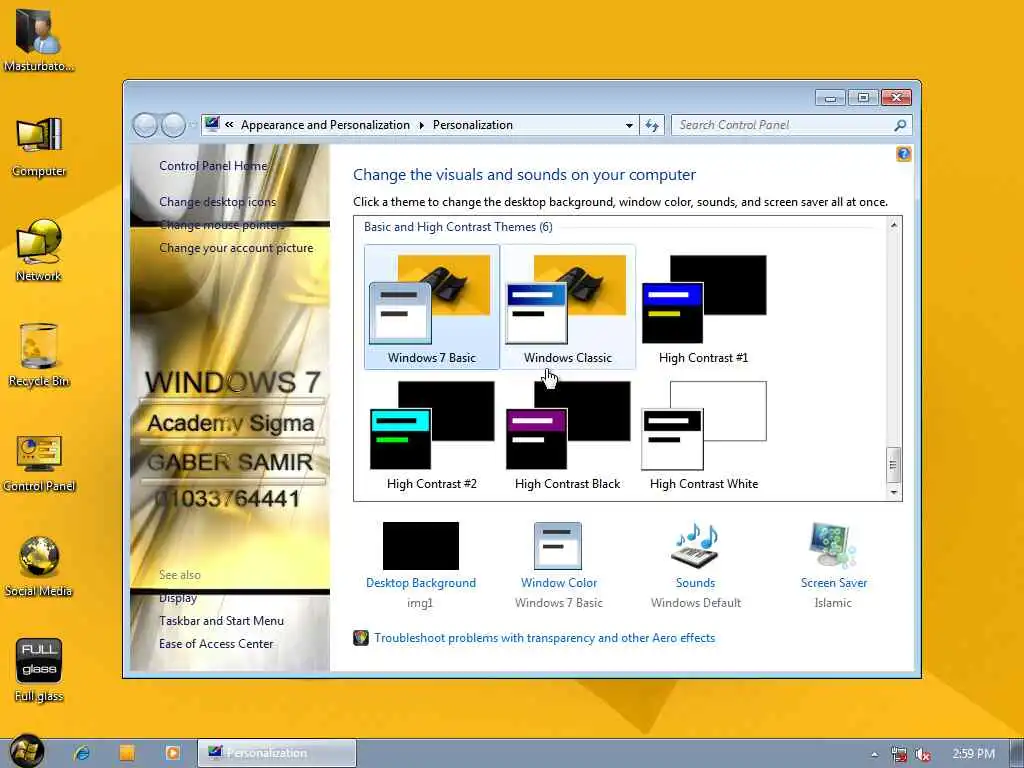This screenshot has width=1024, height=768.
Task: Click the Start orb on the taskbar
Action: point(26,751)
